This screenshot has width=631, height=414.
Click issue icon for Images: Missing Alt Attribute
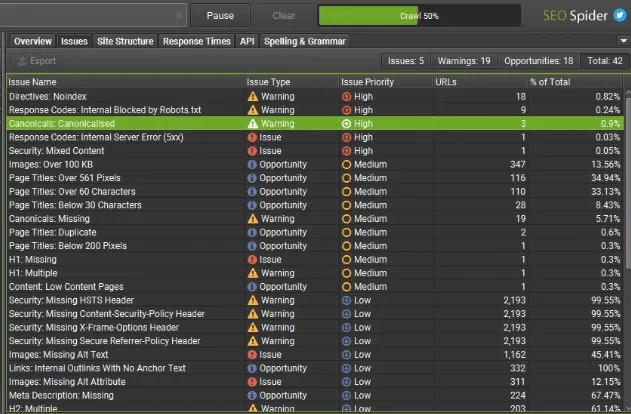coord(252,382)
